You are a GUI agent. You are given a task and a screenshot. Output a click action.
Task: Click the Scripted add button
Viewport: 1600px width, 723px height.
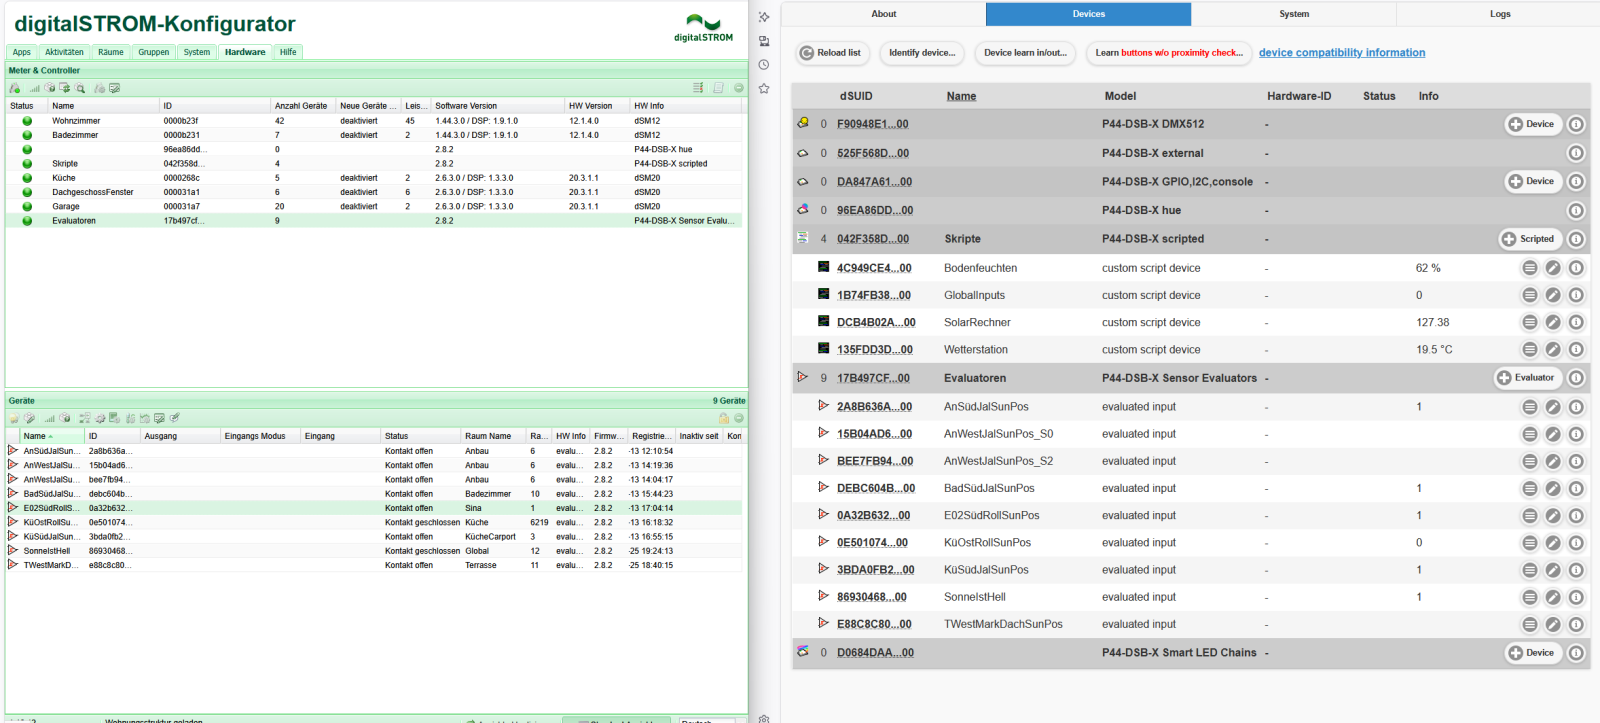1530,239
